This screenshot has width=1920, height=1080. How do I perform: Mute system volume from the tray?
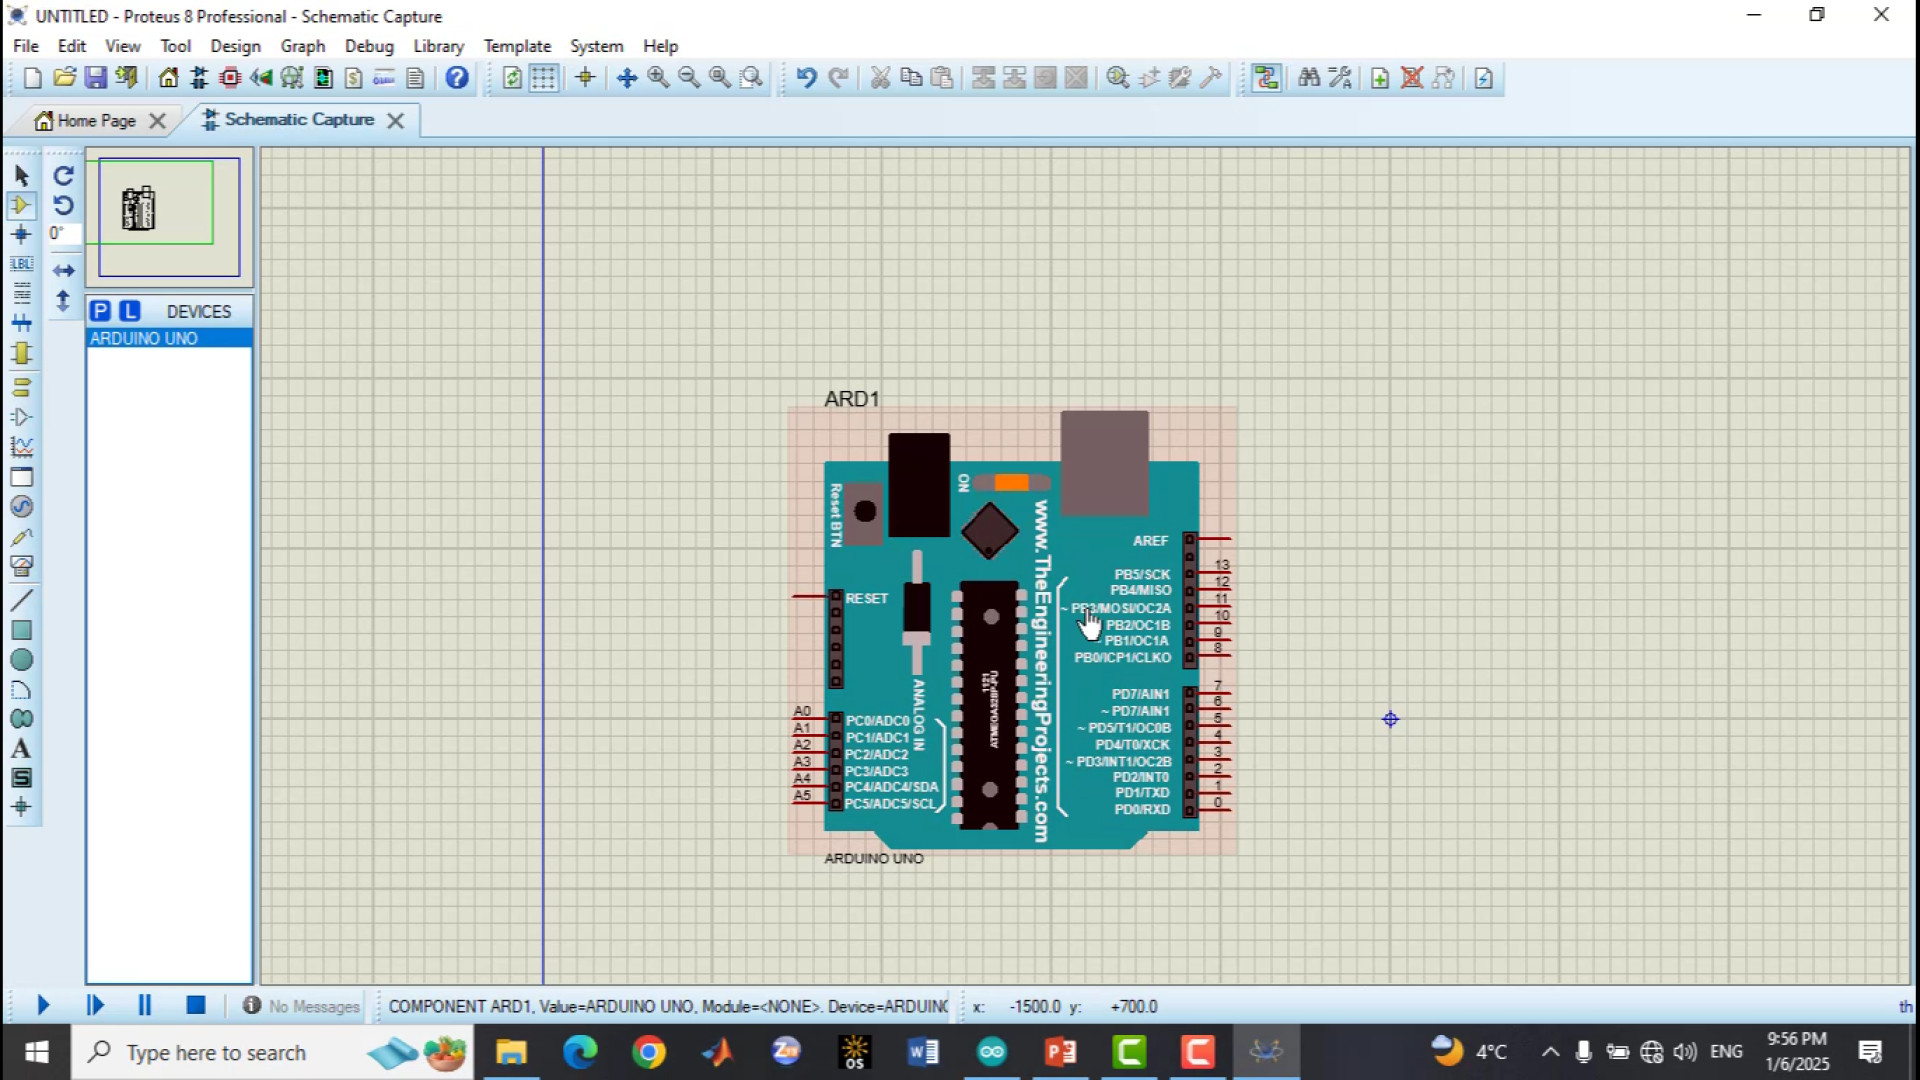point(1687,1052)
